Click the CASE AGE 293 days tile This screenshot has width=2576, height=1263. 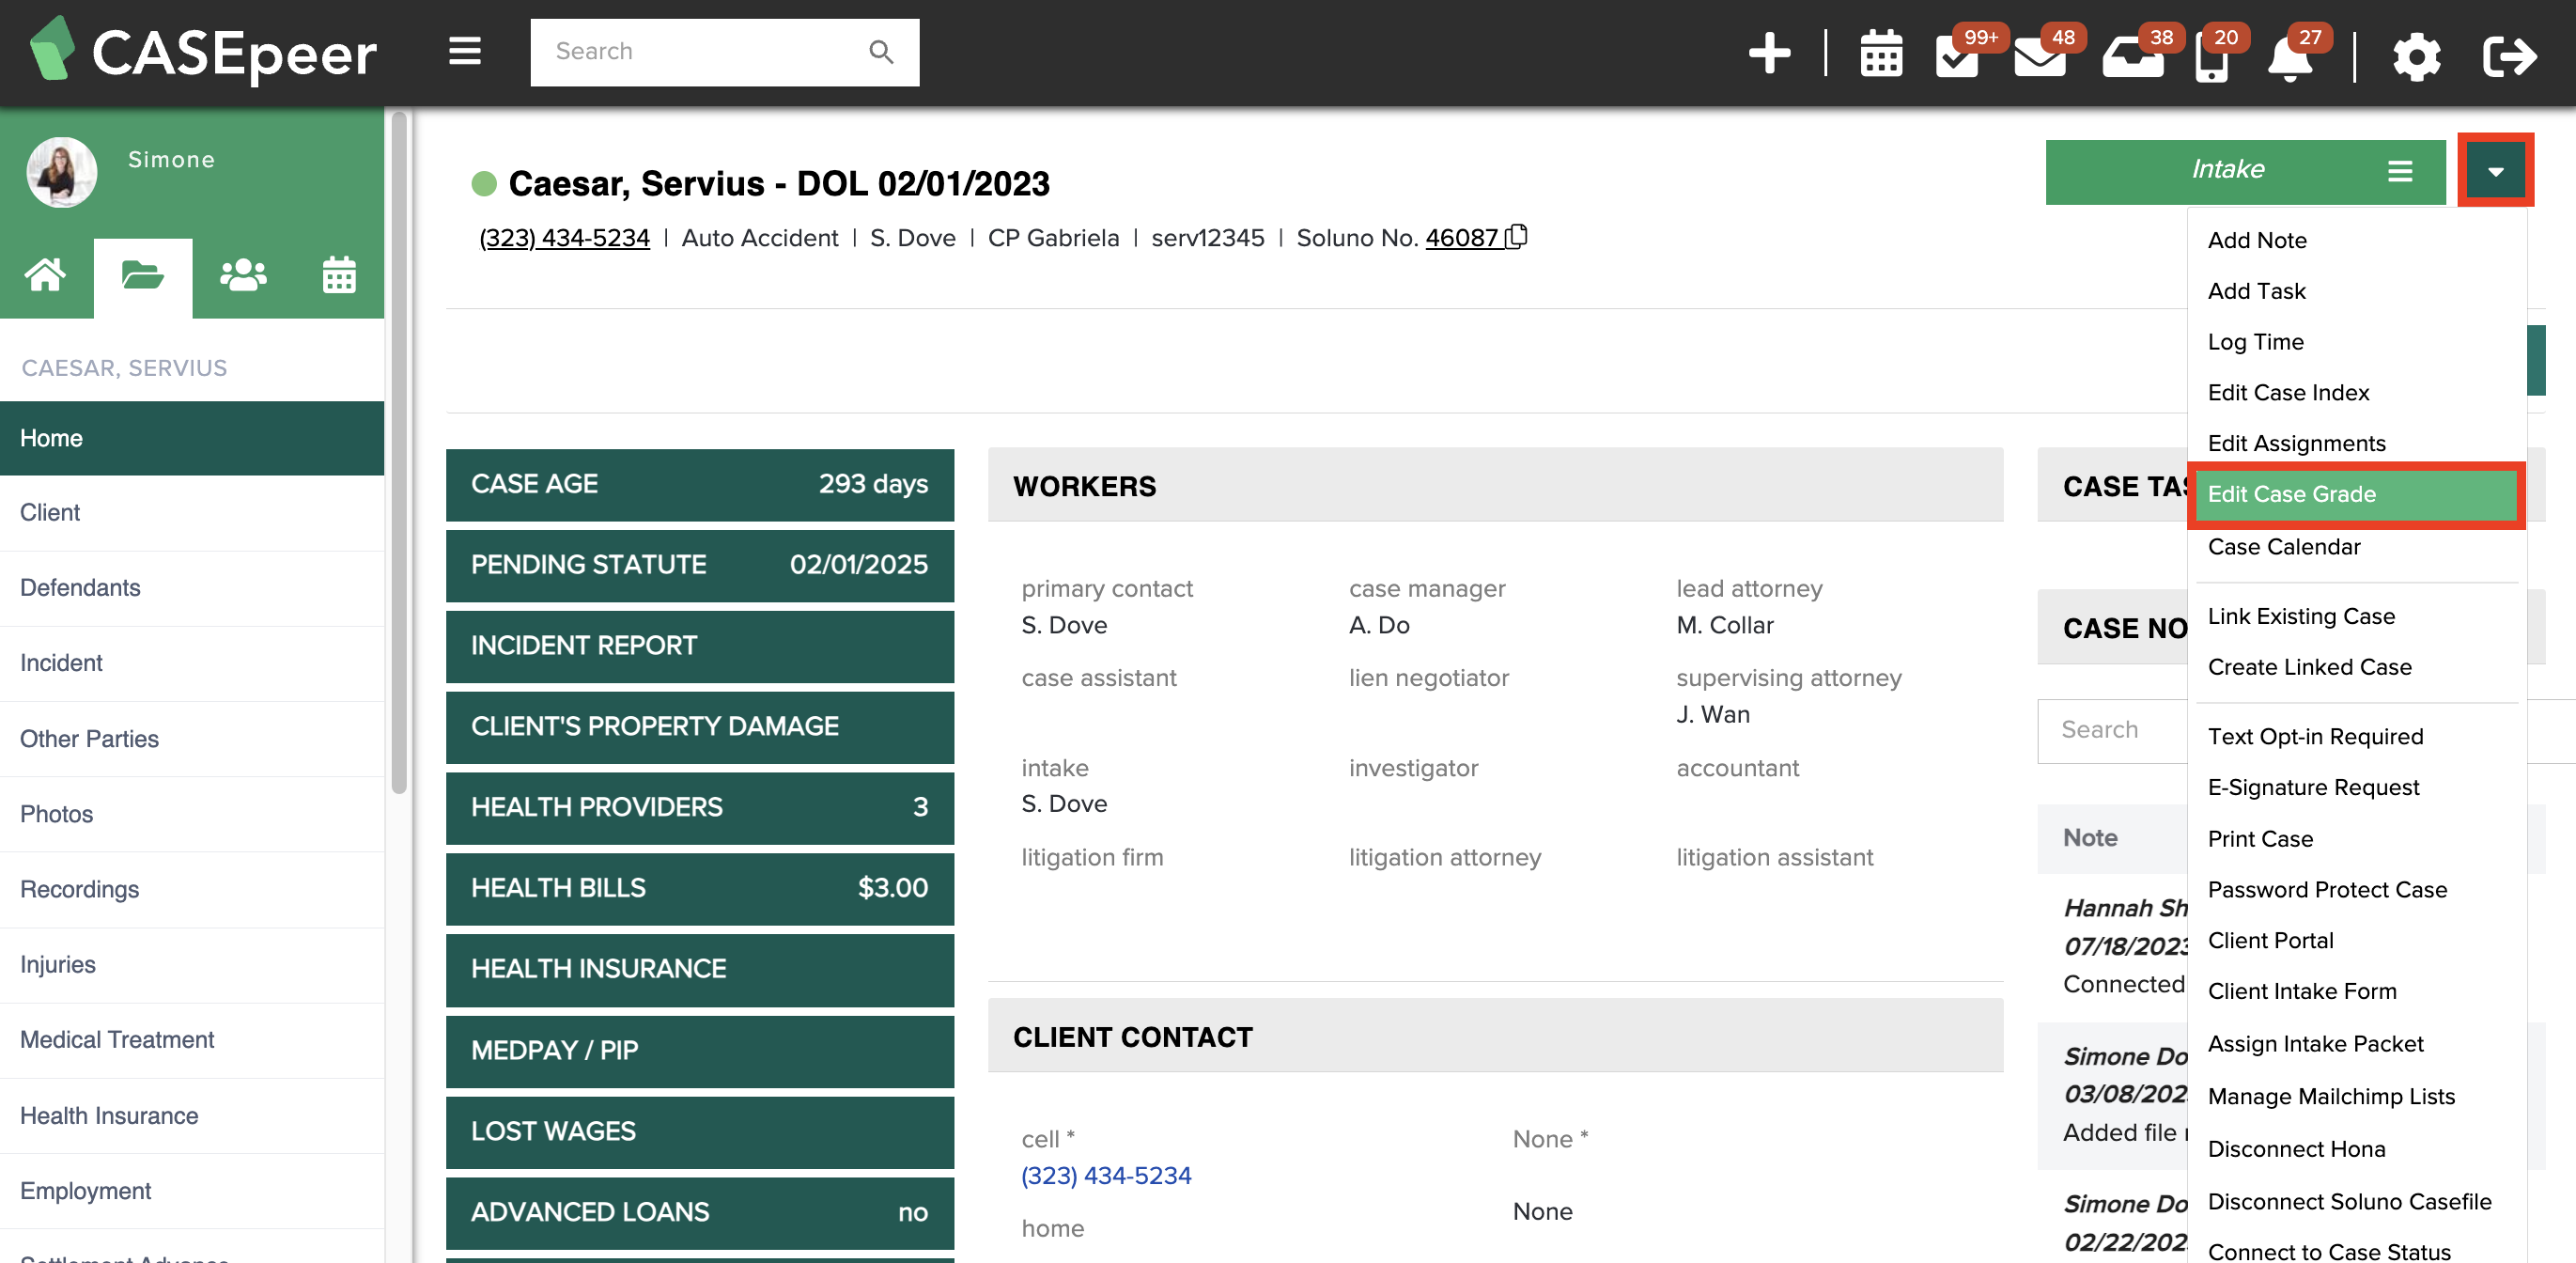[x=699, y=484]
